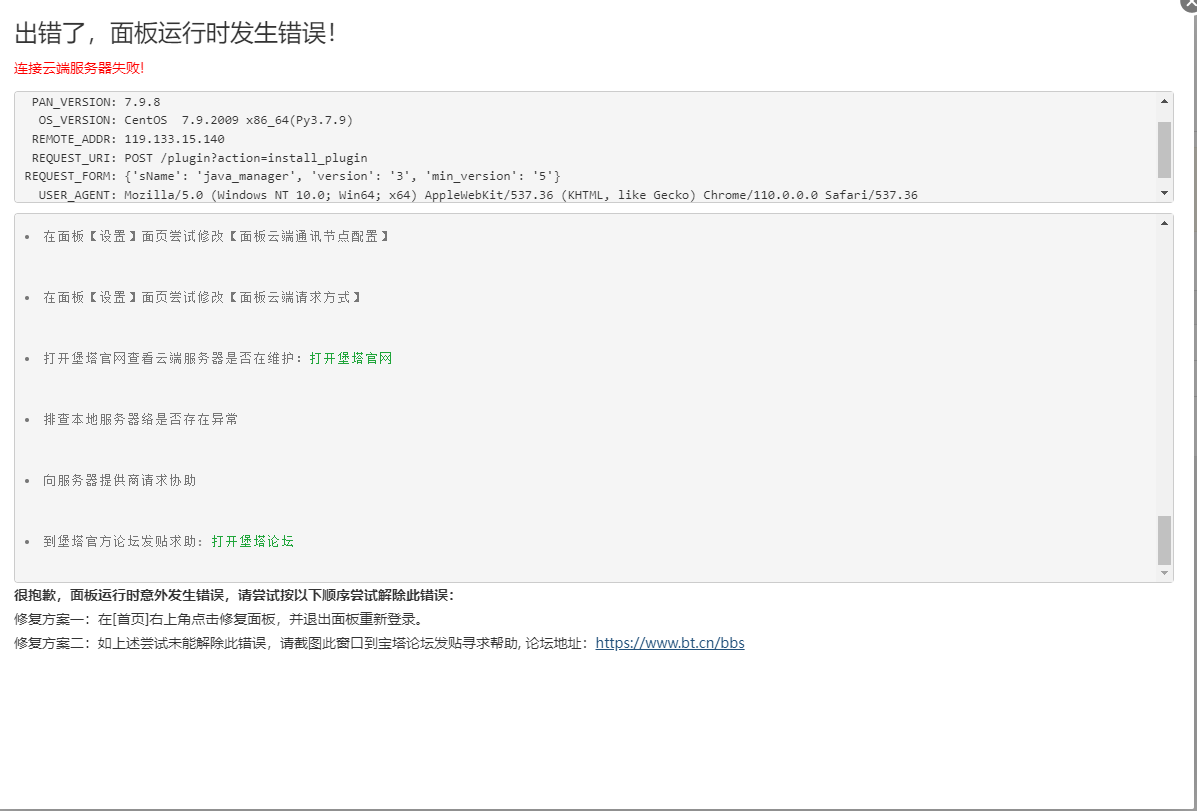This screenshot has width=1197, height=811.
Task: Click the REQUEST_URI POST /plugin line
Action: (x=199, y=158)
